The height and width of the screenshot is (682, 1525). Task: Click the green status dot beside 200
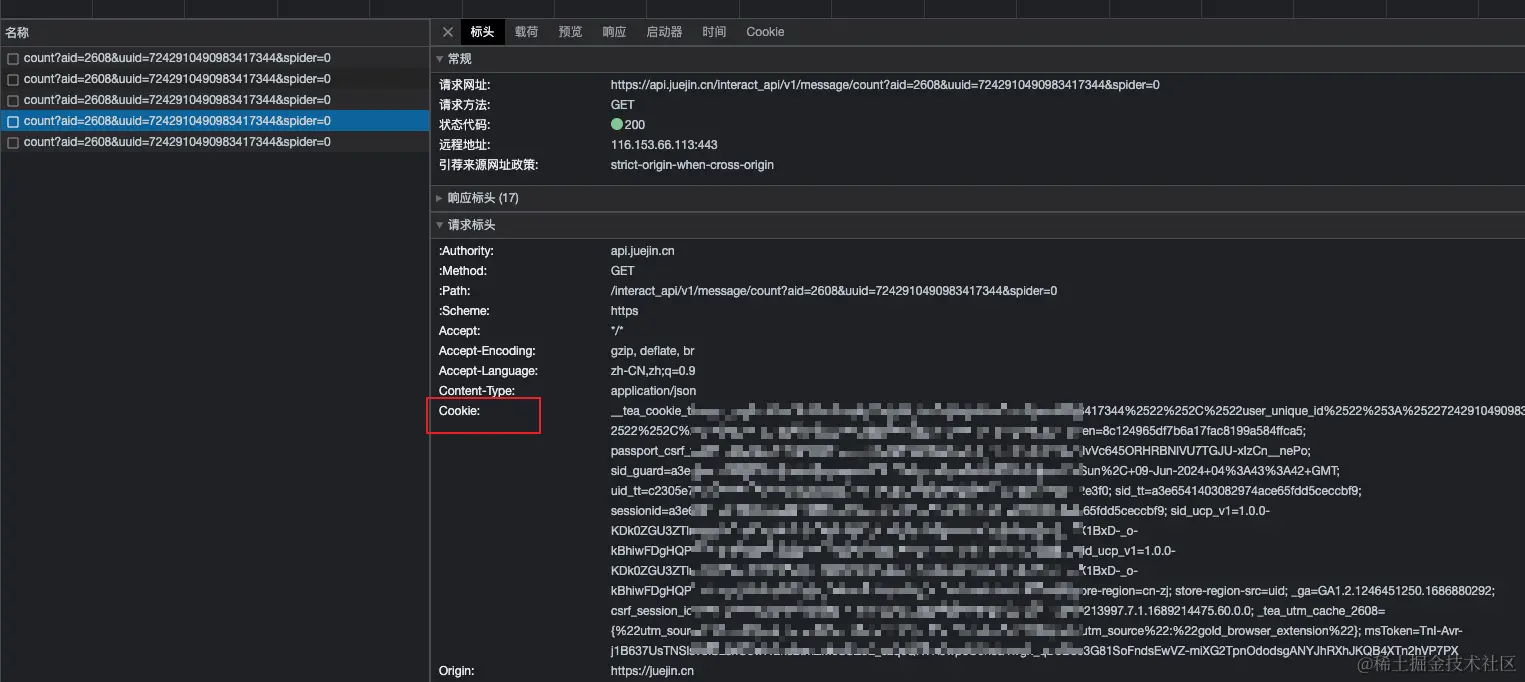(x=616, y=125)
